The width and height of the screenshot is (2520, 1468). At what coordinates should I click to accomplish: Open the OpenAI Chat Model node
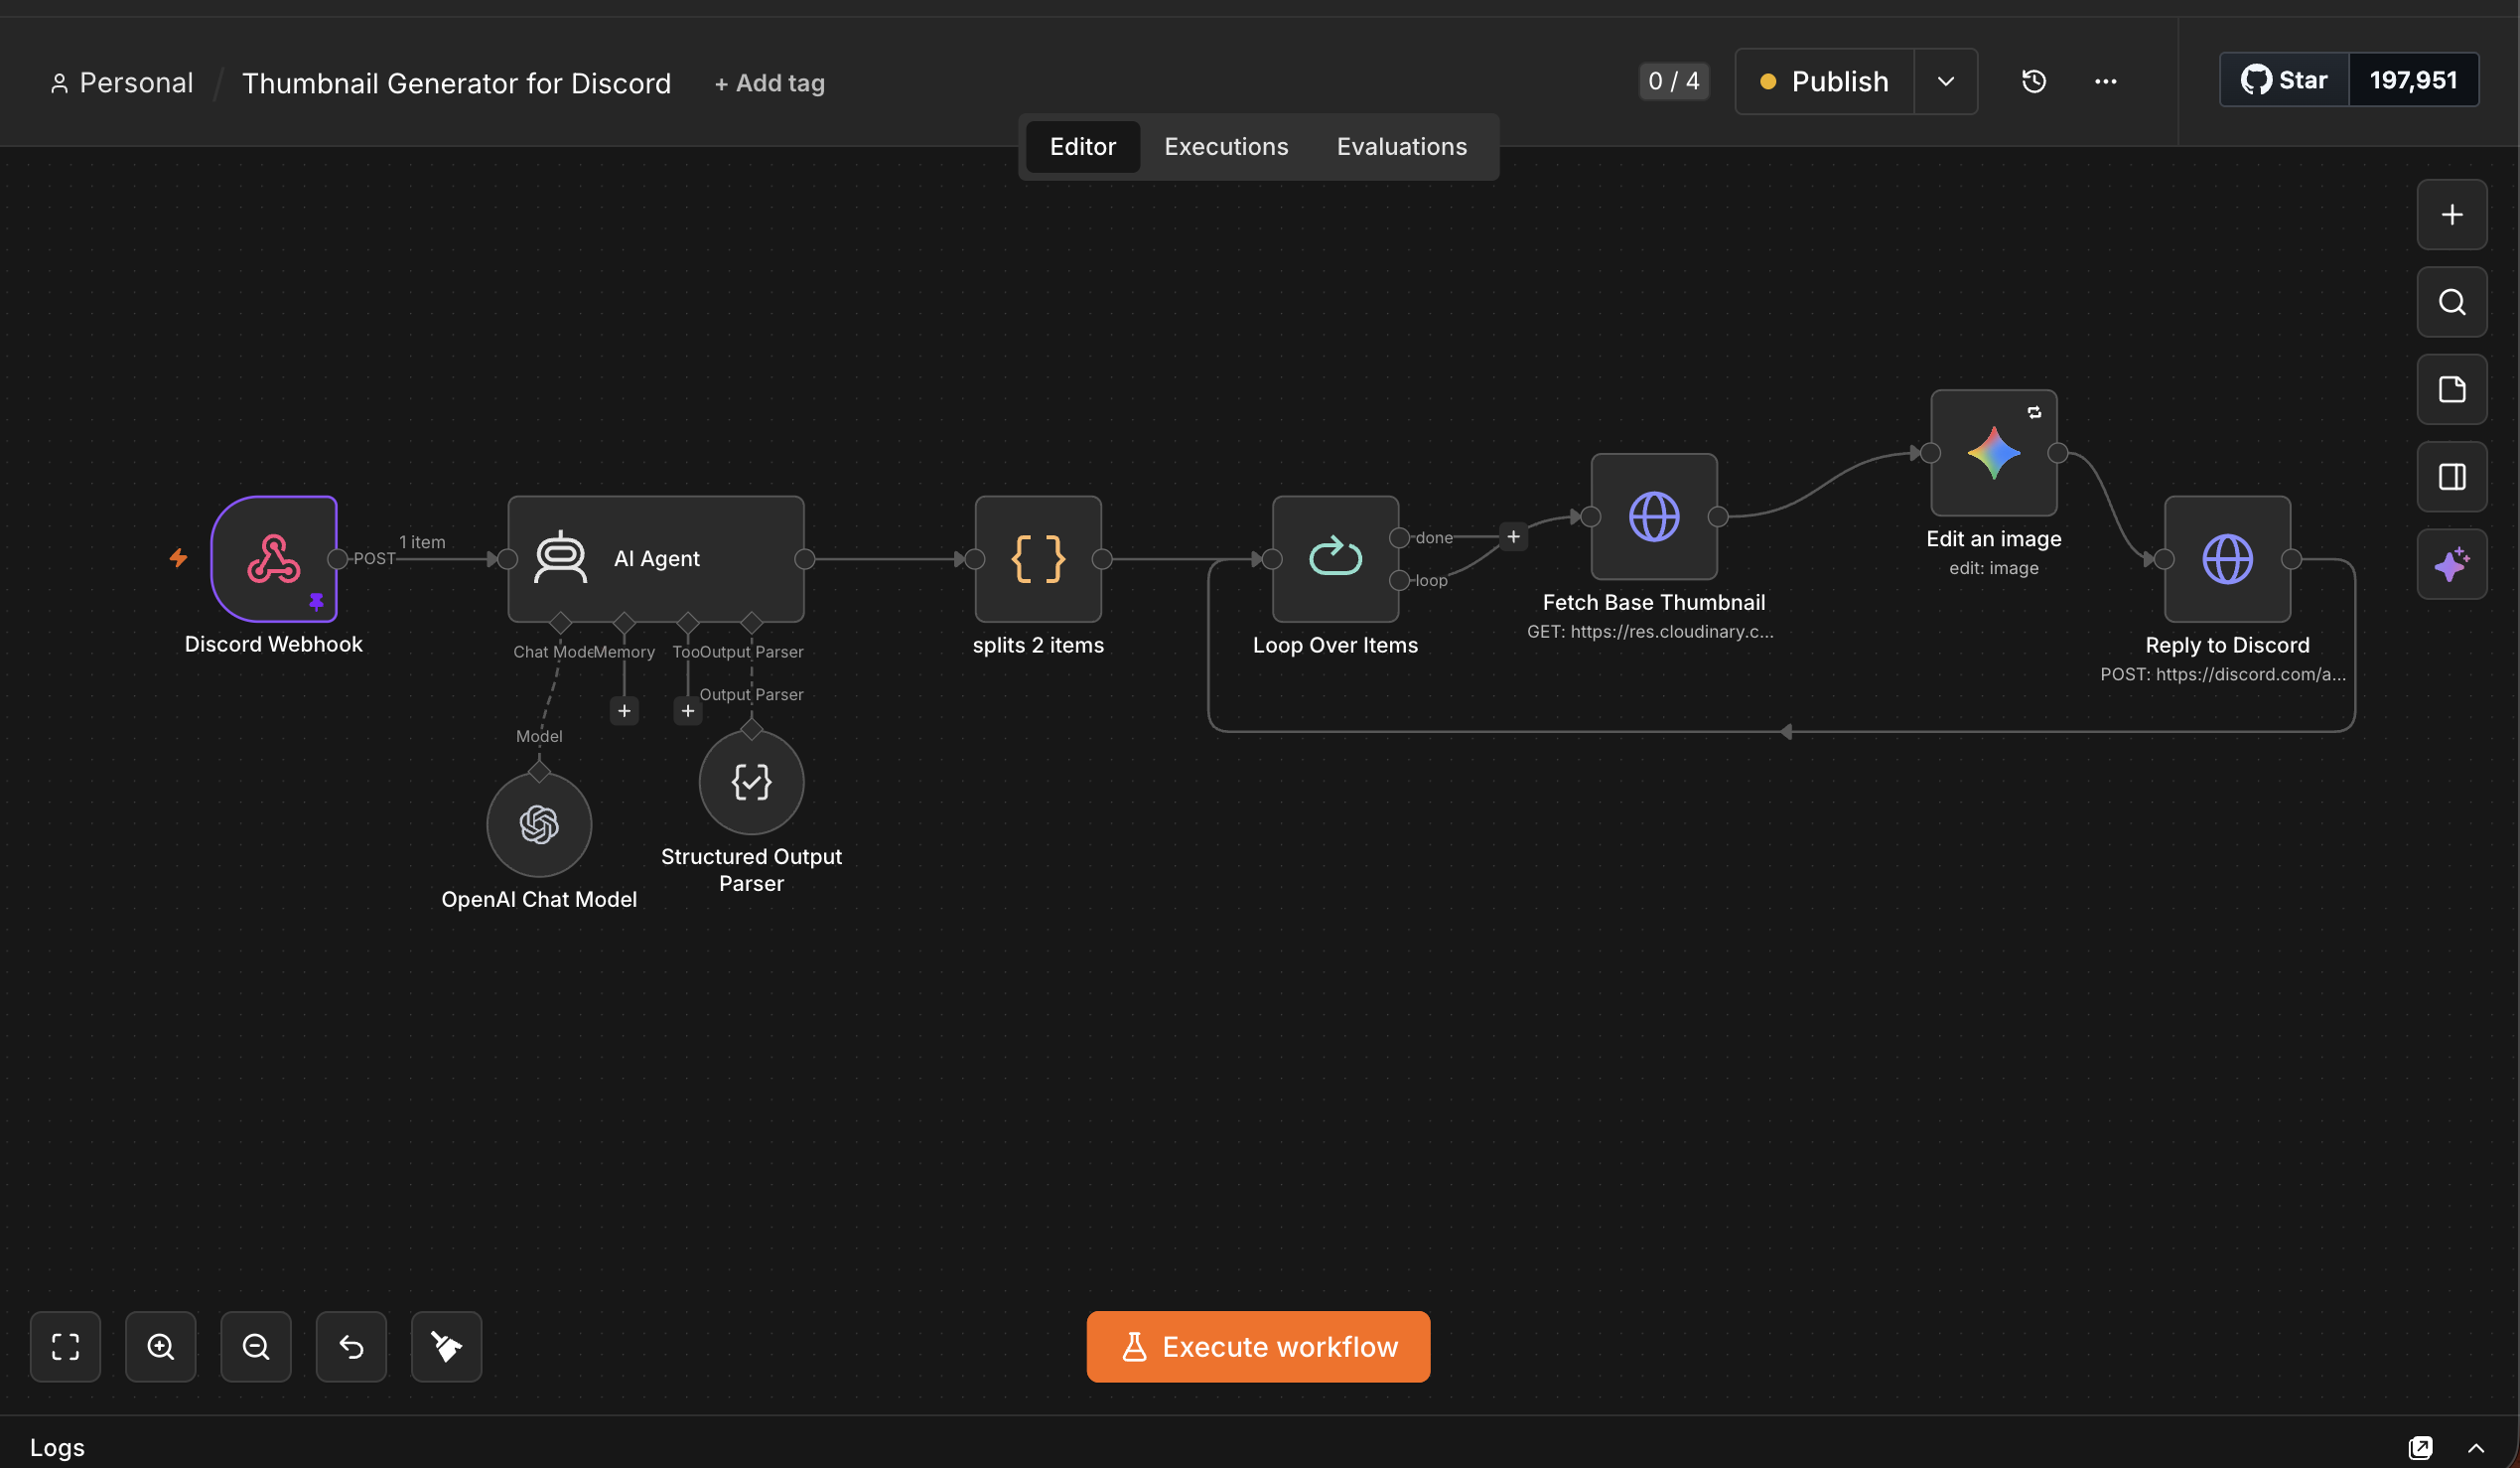point(539,824)
